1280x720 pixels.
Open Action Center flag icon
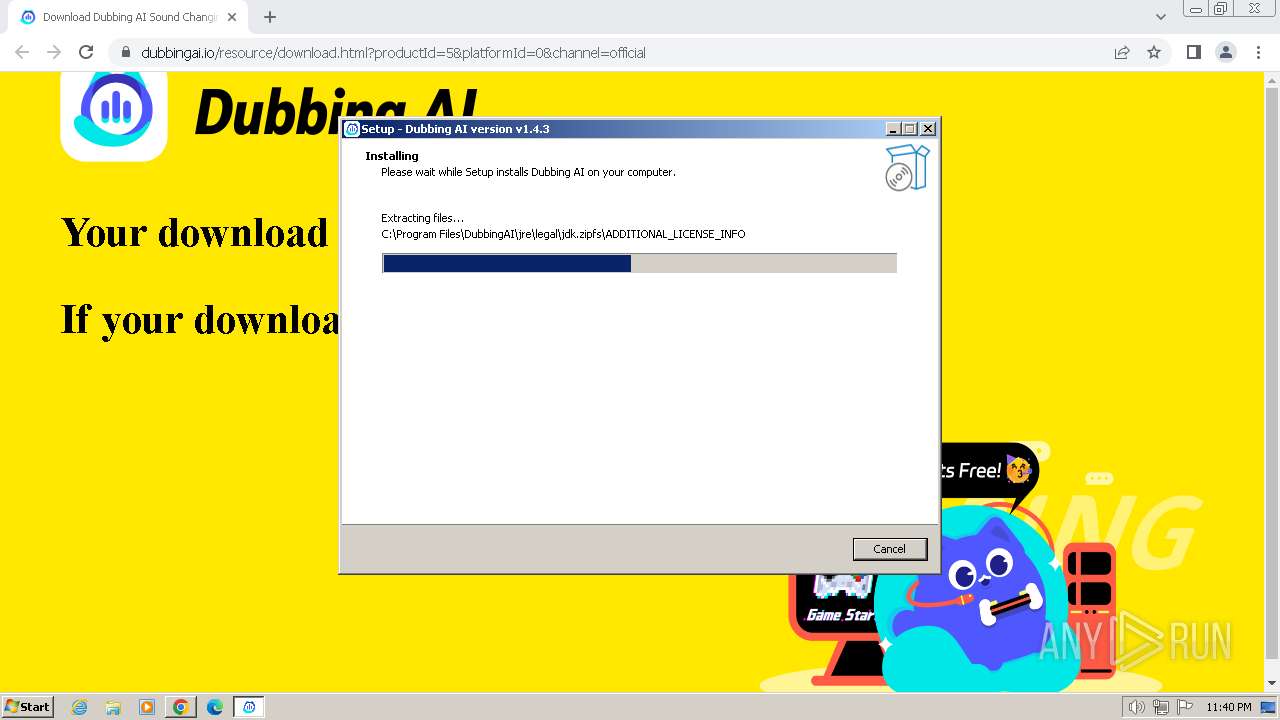pos(1183,707)
